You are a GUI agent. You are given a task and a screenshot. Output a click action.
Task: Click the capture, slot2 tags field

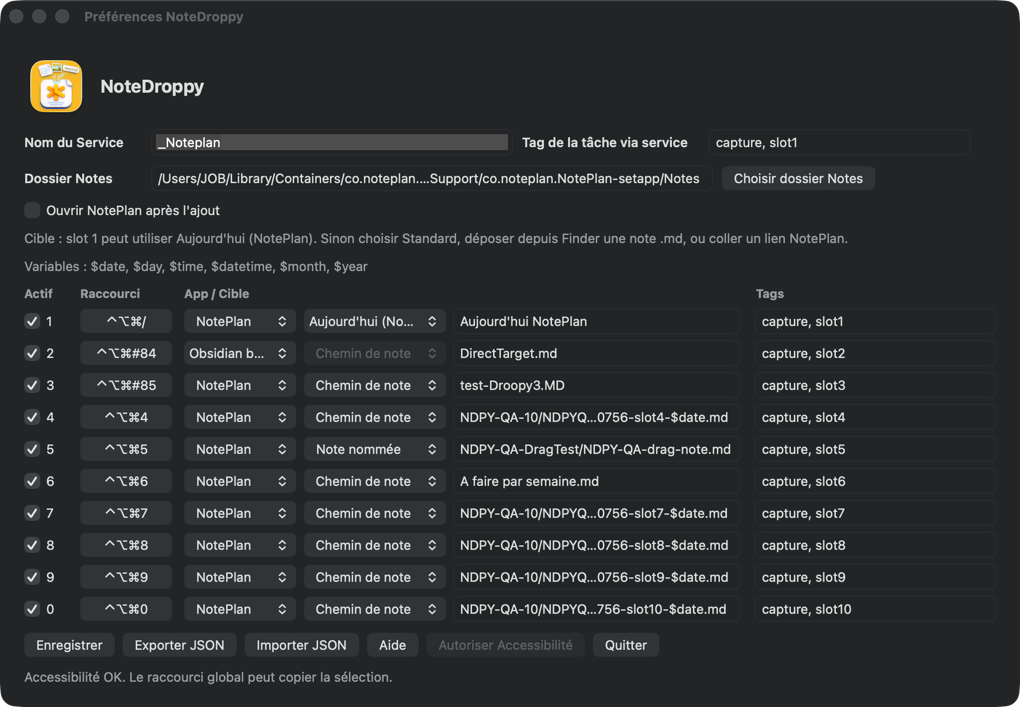[876, 353]
